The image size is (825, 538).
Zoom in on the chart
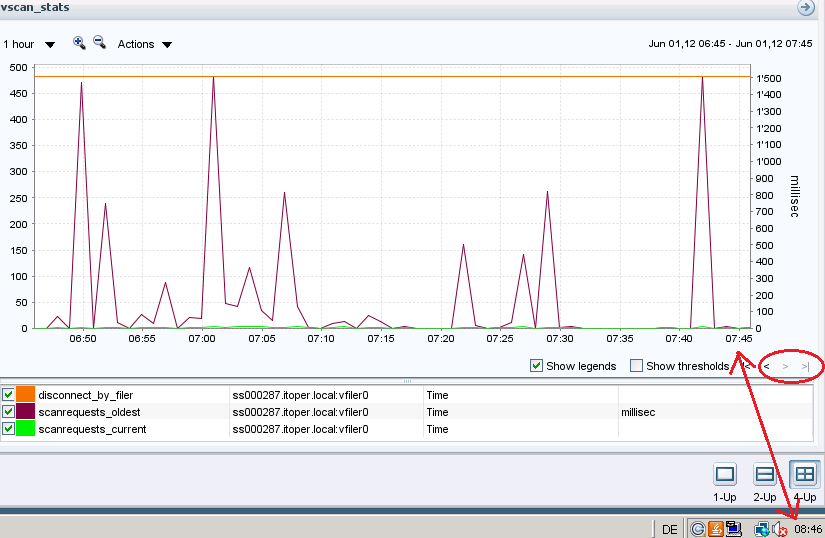tap(79, 43)
